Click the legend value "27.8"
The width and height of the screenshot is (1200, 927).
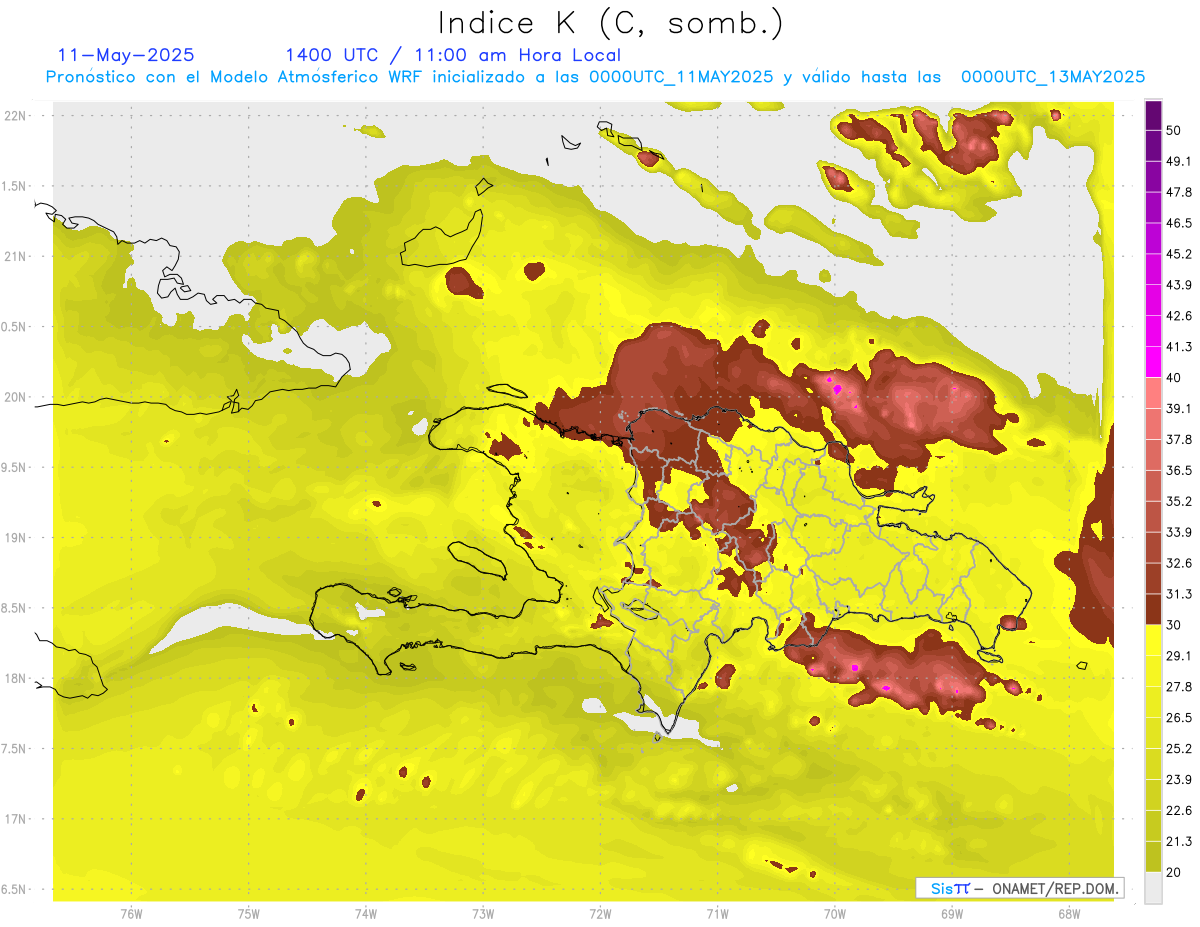click(x=1179, y=687)
